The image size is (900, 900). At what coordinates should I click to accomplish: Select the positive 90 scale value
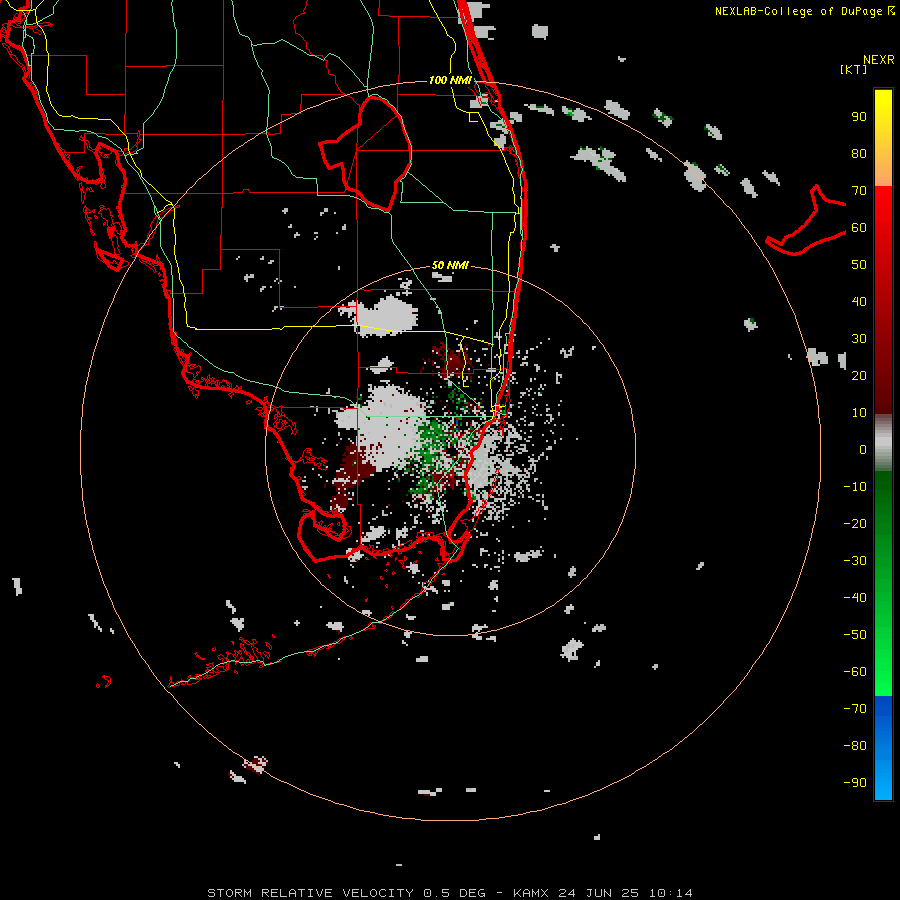point(859,117)
